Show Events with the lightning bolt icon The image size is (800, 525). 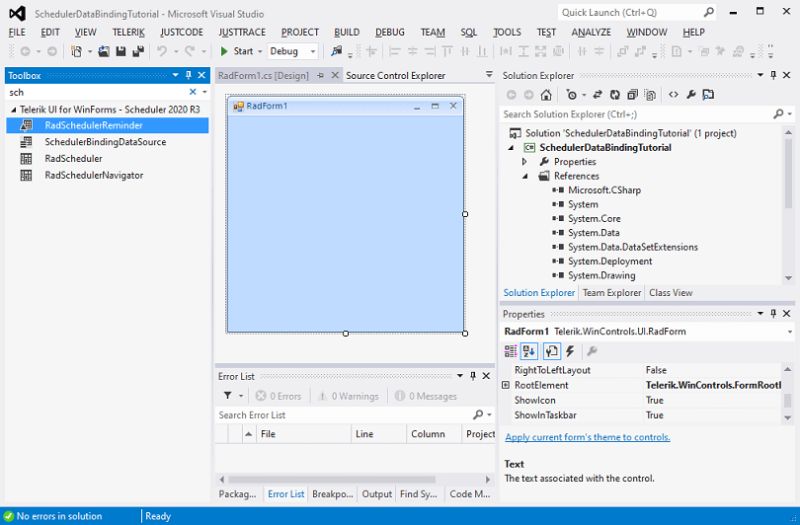(570, 351)
